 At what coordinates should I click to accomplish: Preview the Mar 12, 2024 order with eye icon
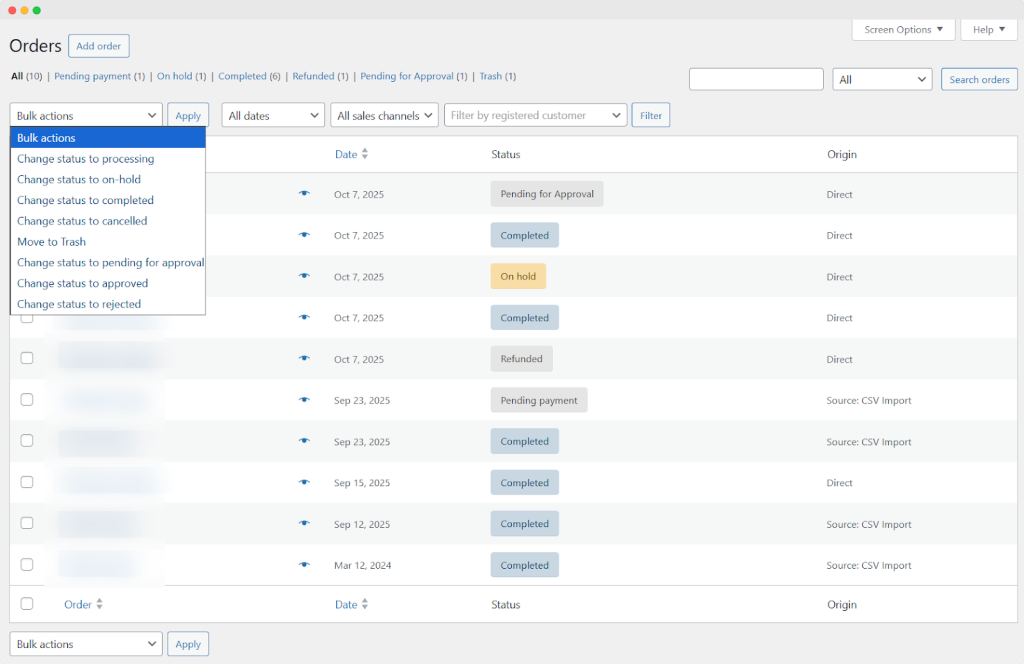304,565
